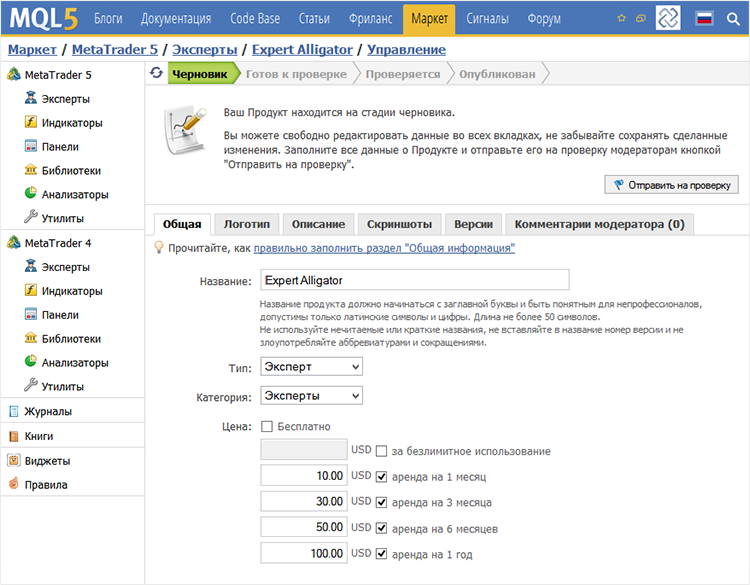This screenshot has width=750, height=585.
Task: Open Документация in top navigation
Action: click(x=176, y=19)
